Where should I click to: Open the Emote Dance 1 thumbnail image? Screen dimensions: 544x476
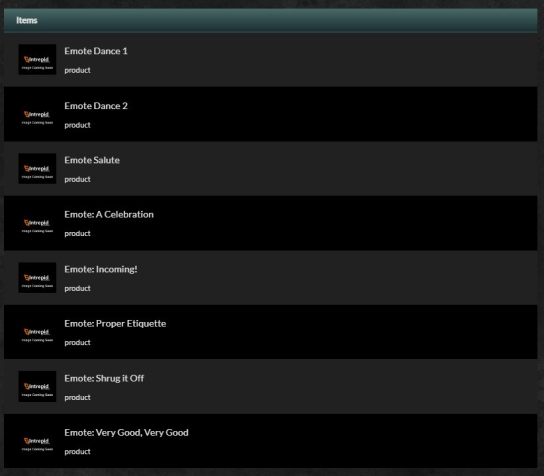37,59
